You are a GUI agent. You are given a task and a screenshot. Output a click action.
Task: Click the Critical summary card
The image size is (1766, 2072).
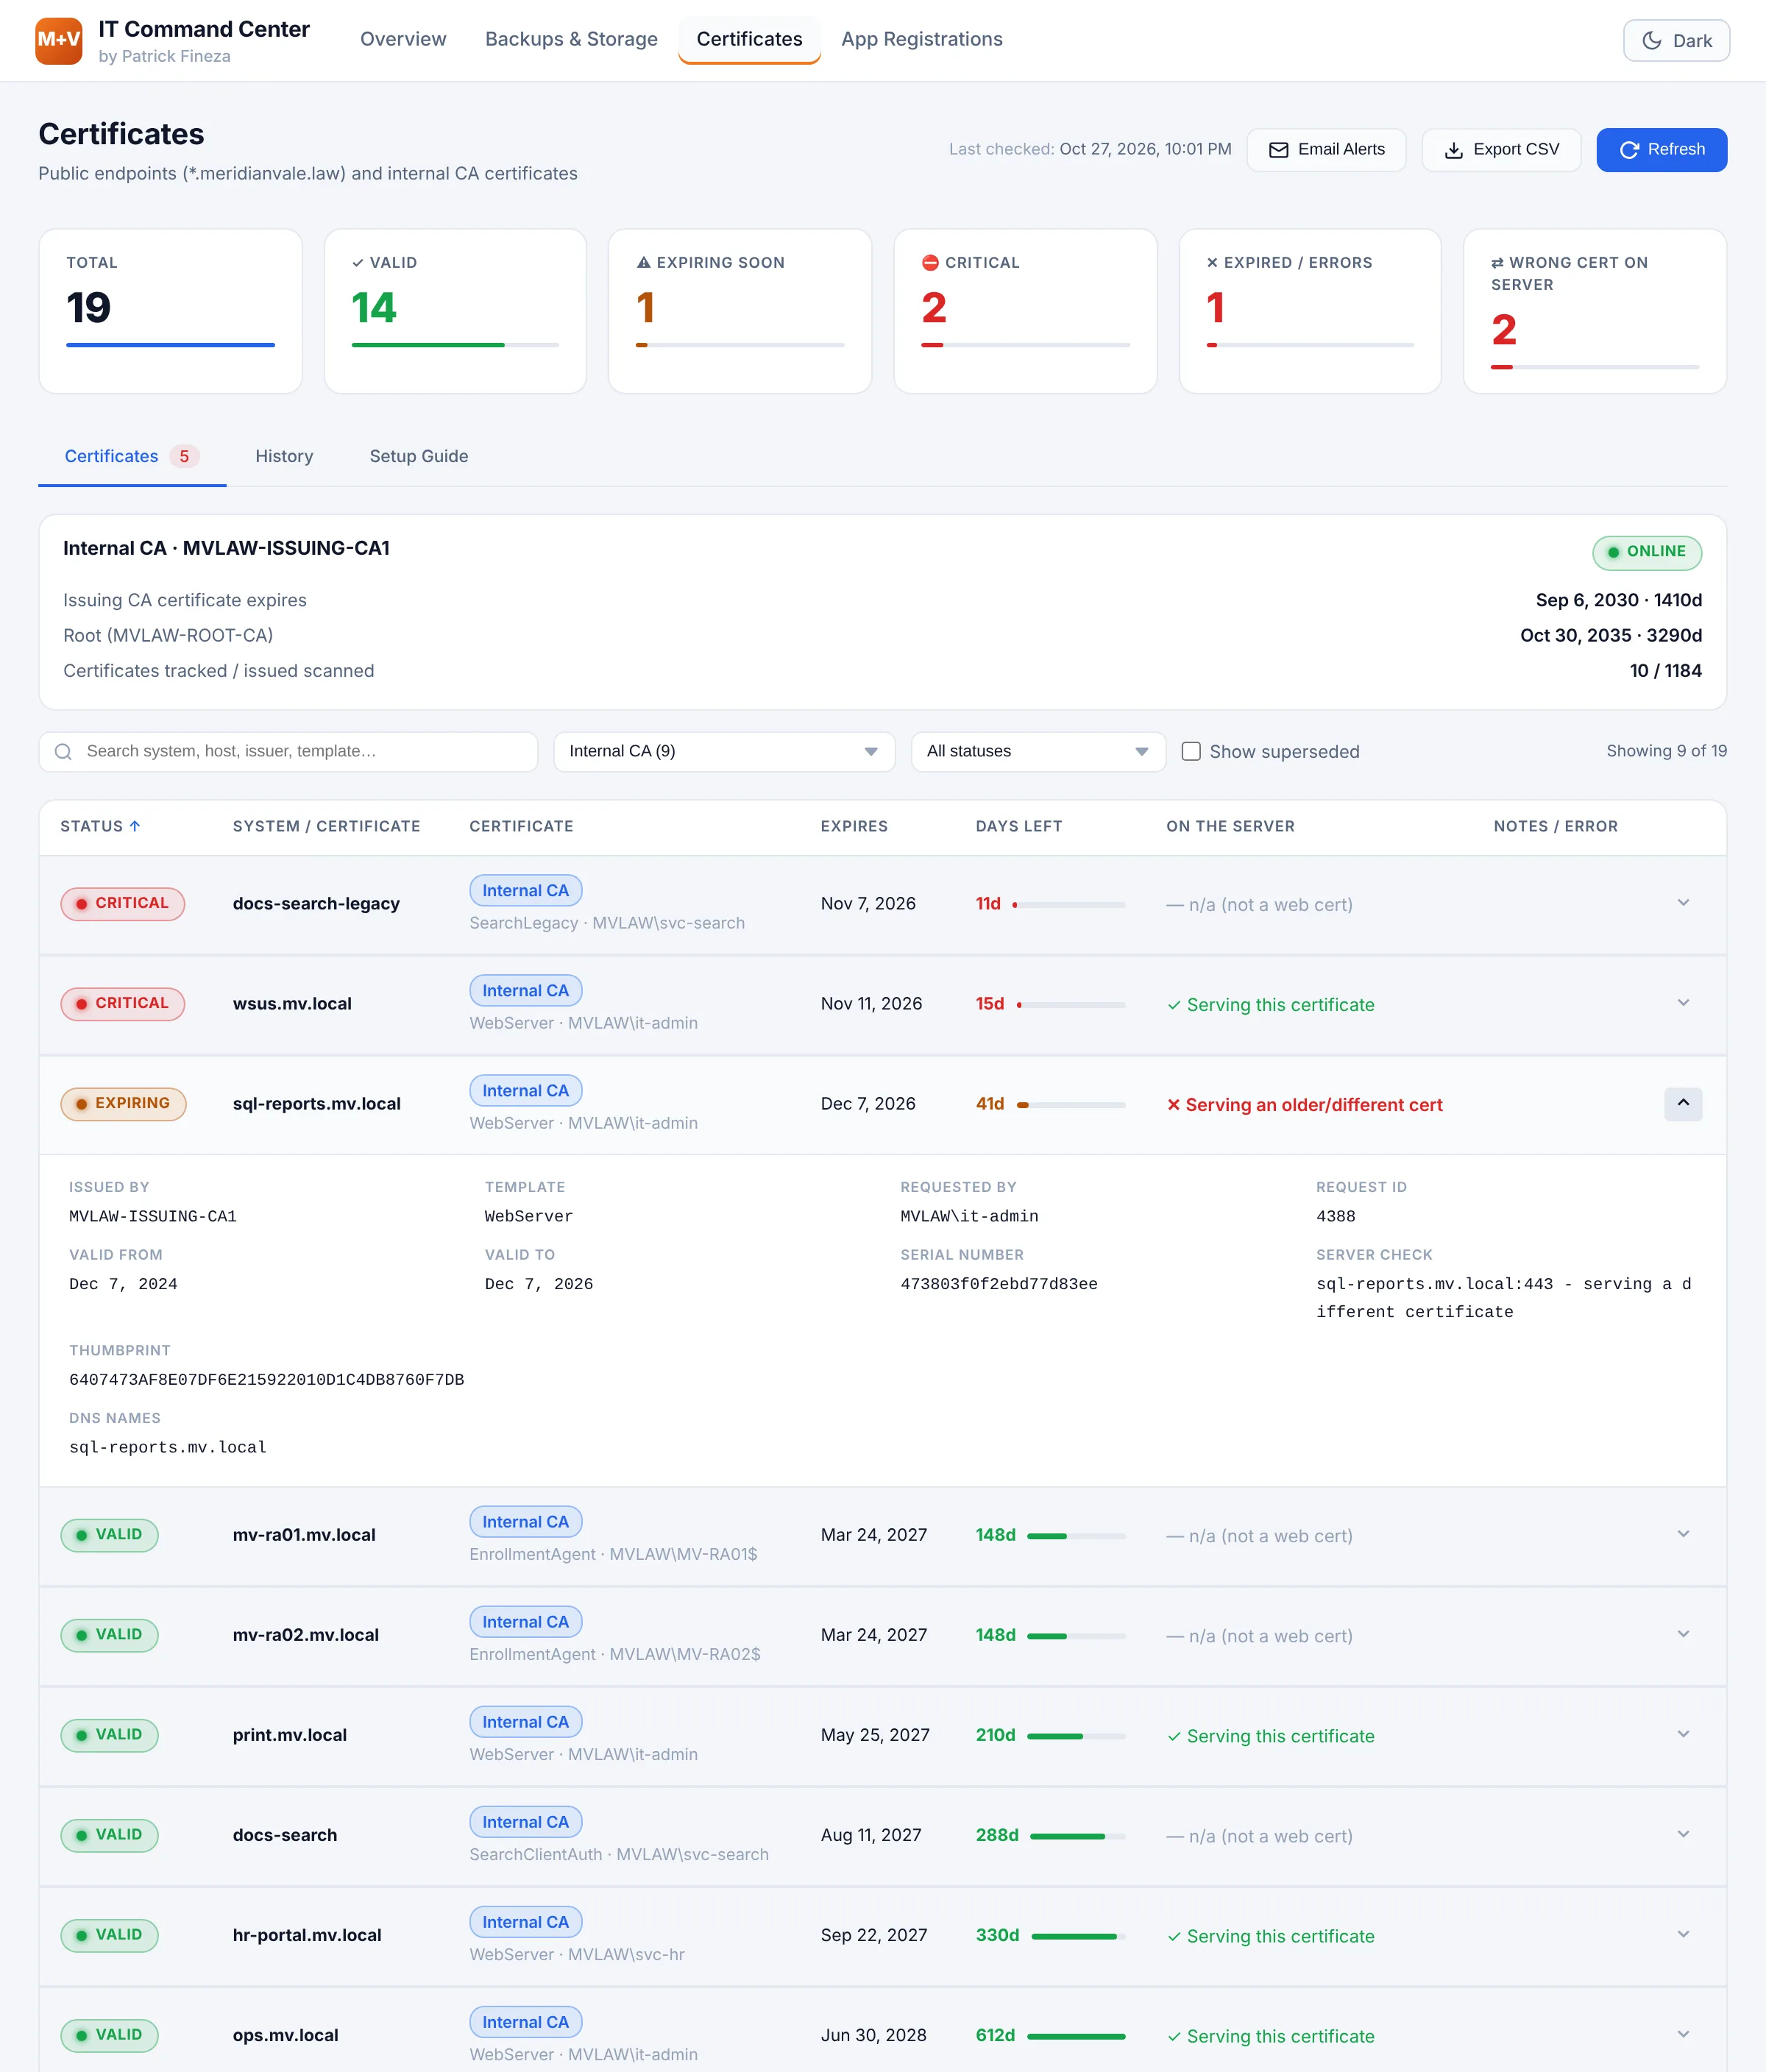click(x=1025, y=311)
